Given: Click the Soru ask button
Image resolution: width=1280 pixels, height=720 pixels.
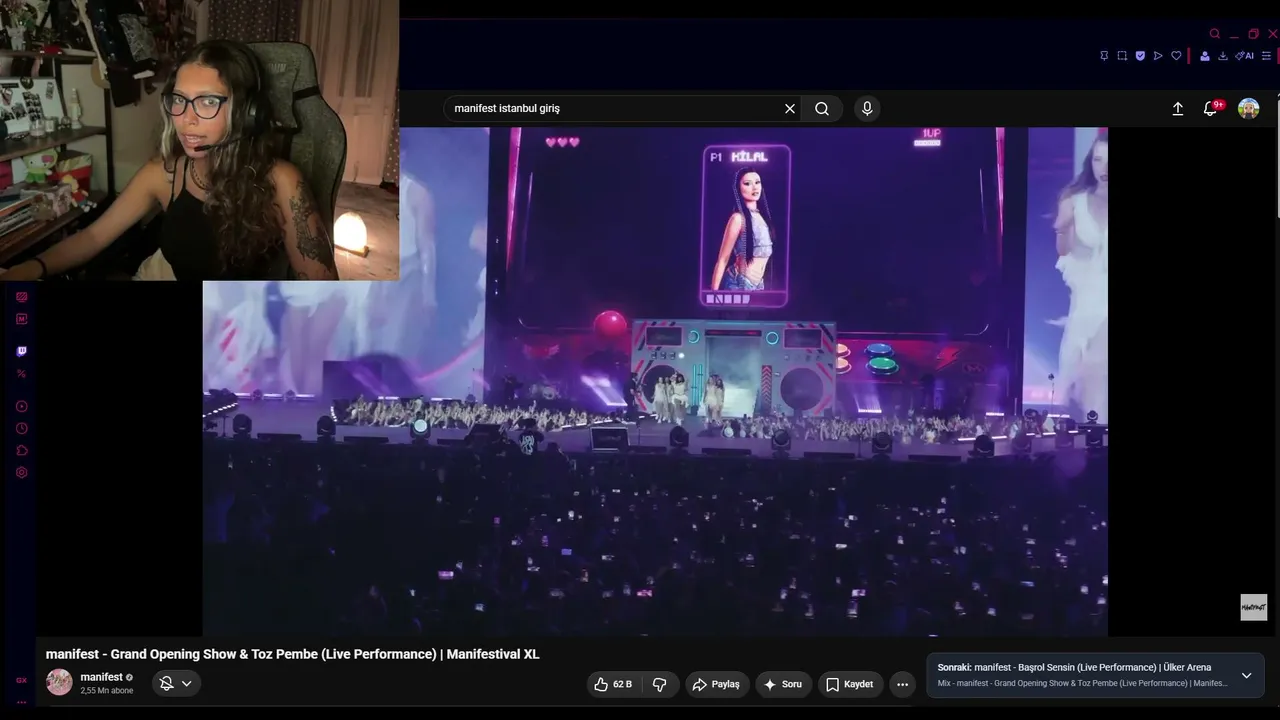Looking at the screenshot, I should (x=783, y=684).
